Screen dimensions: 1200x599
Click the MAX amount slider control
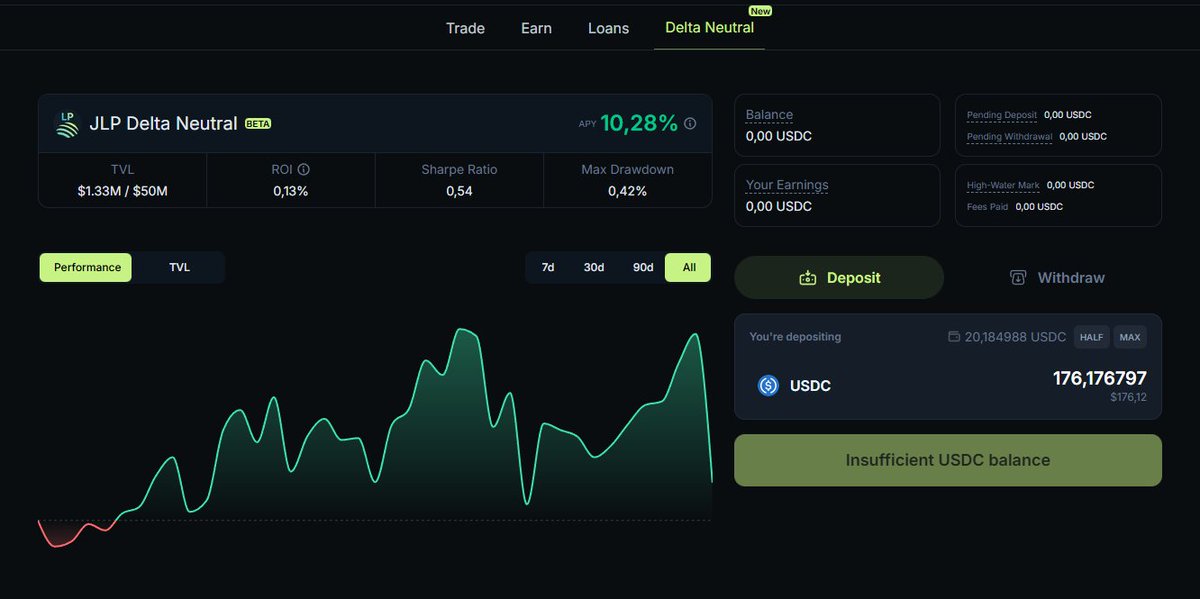tap(1130, 337)
